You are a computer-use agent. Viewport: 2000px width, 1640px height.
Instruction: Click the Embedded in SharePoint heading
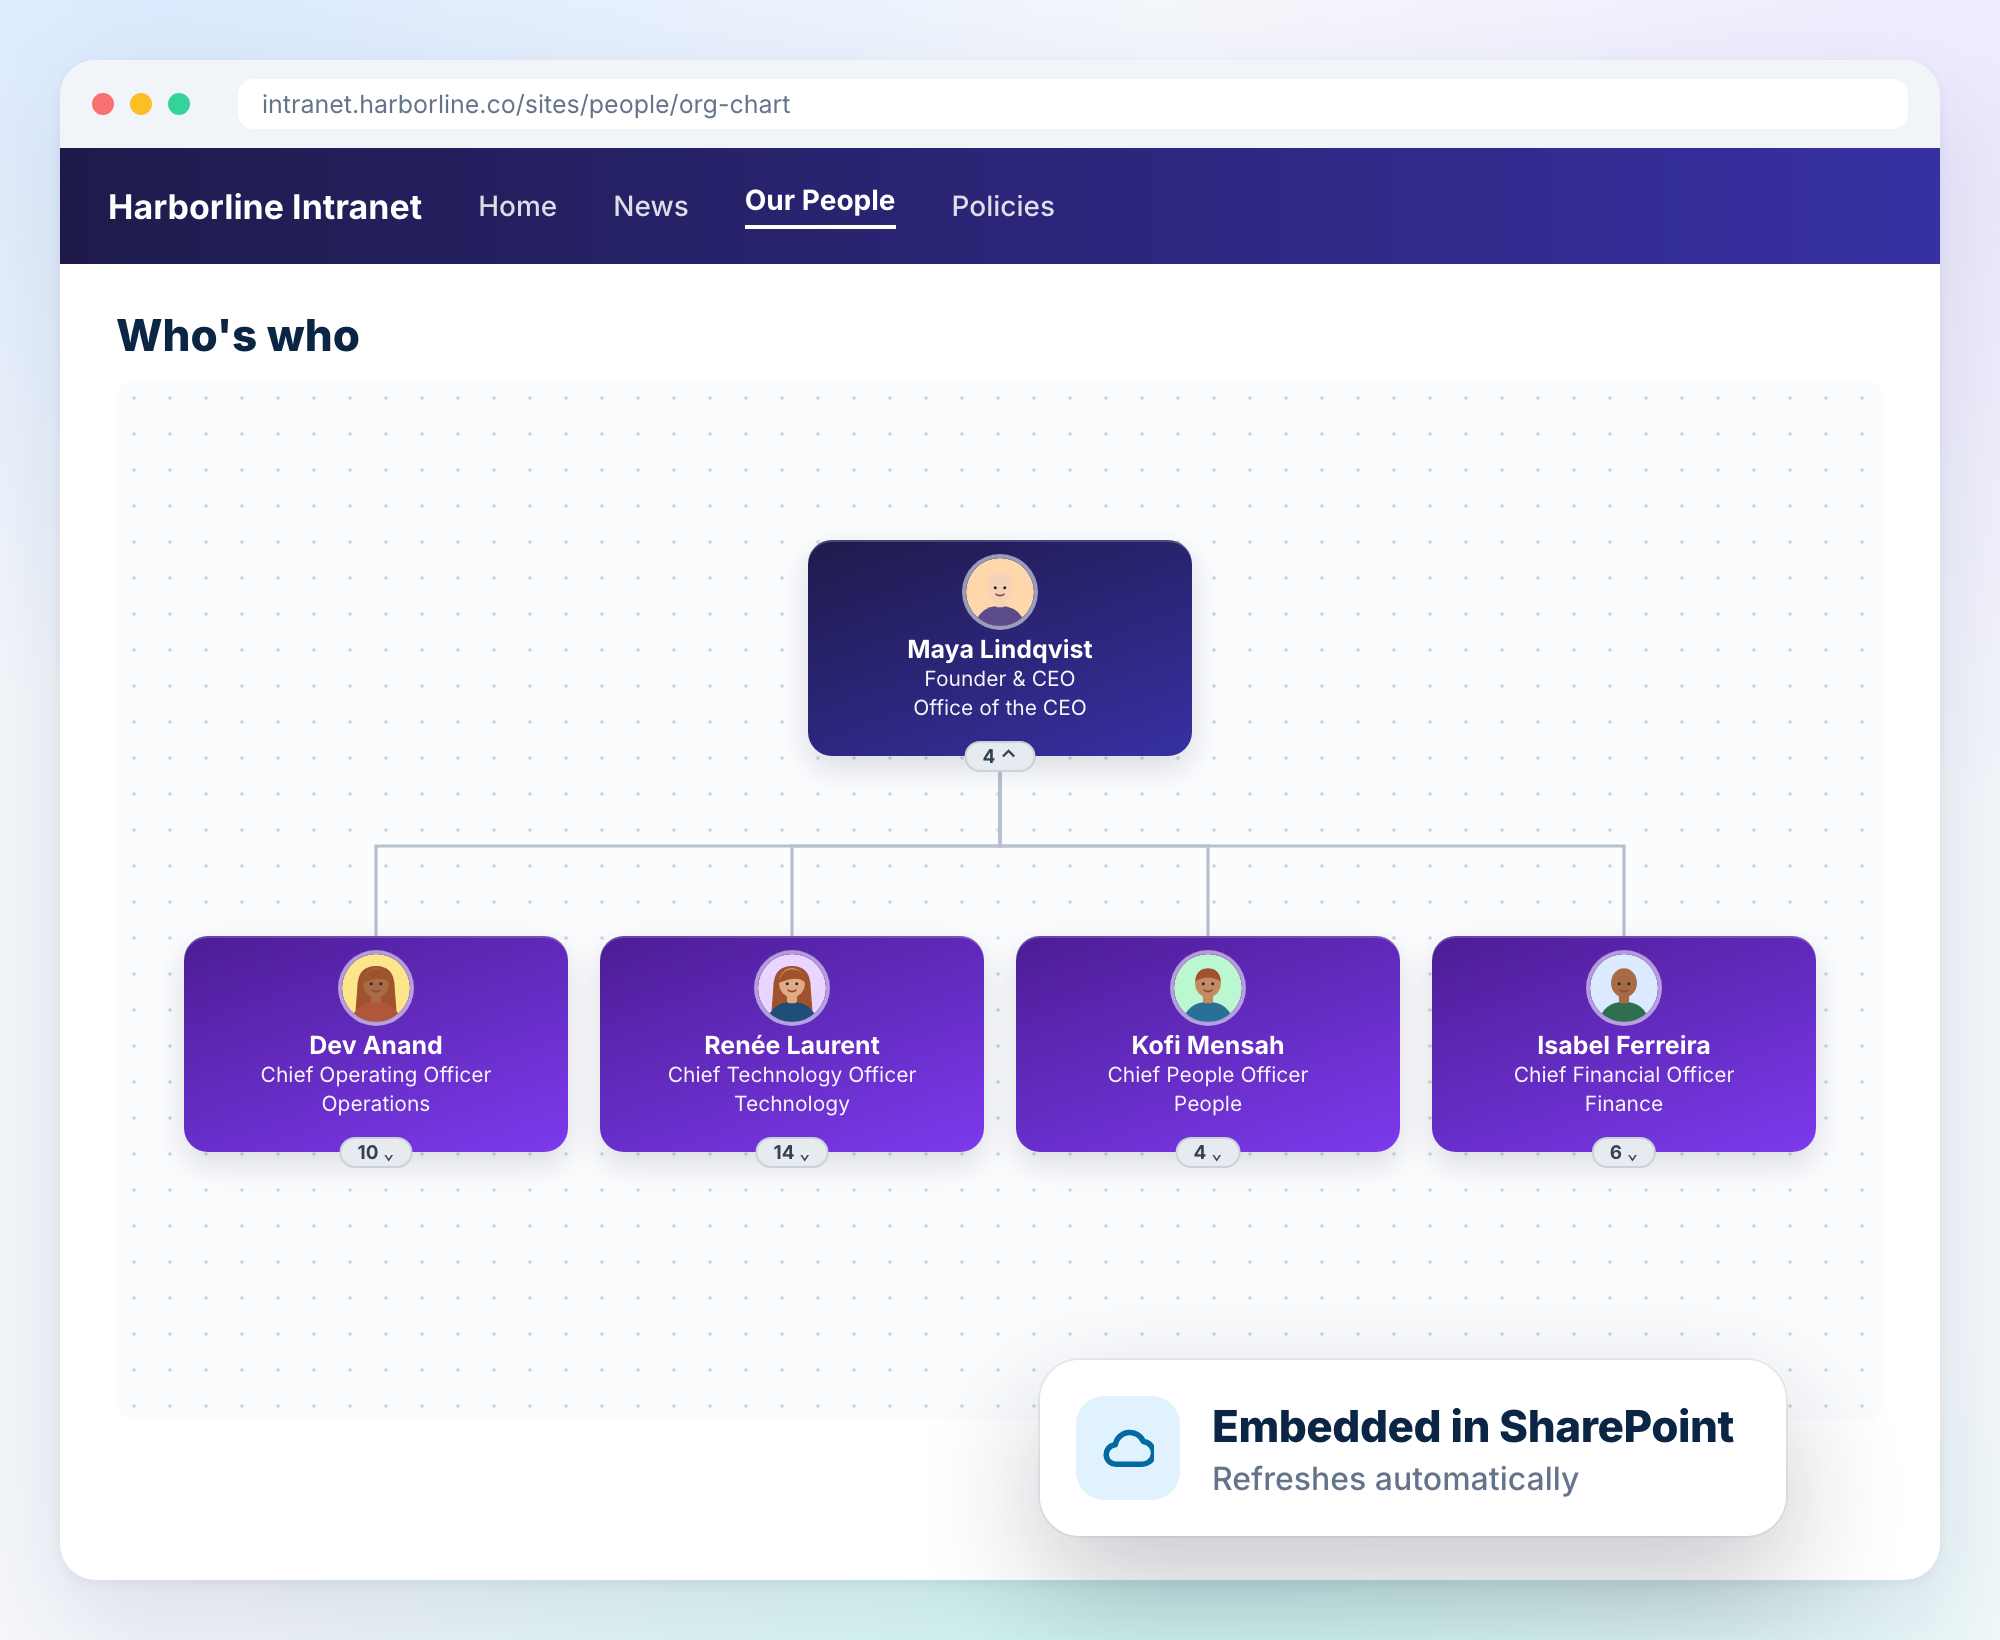1473,1427
